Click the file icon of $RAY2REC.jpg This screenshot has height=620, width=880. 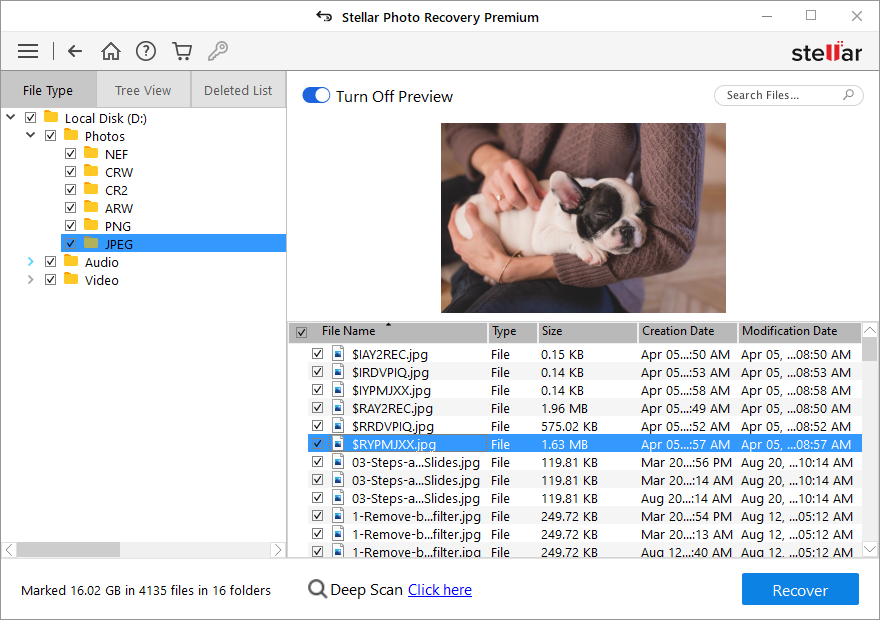pos(338,407)
